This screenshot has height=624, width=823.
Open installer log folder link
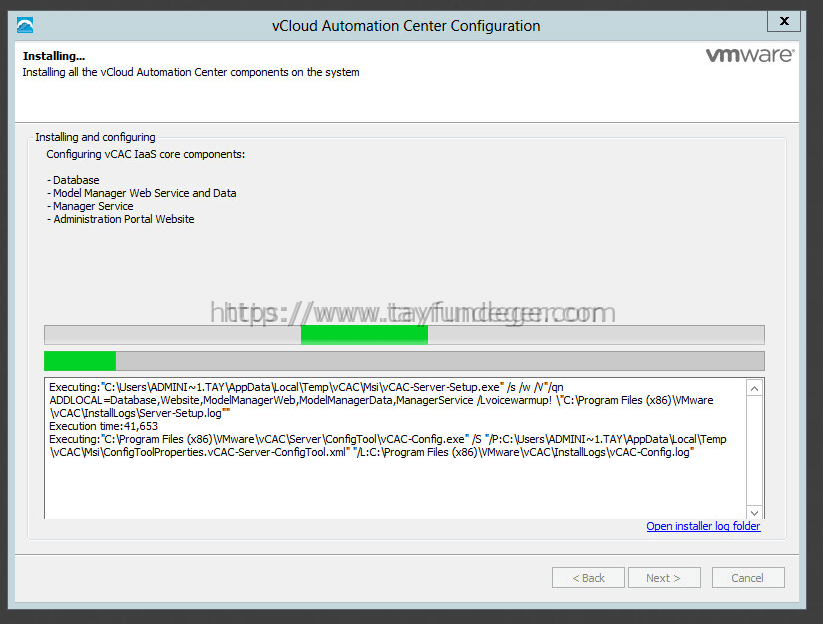coord(703,526)
